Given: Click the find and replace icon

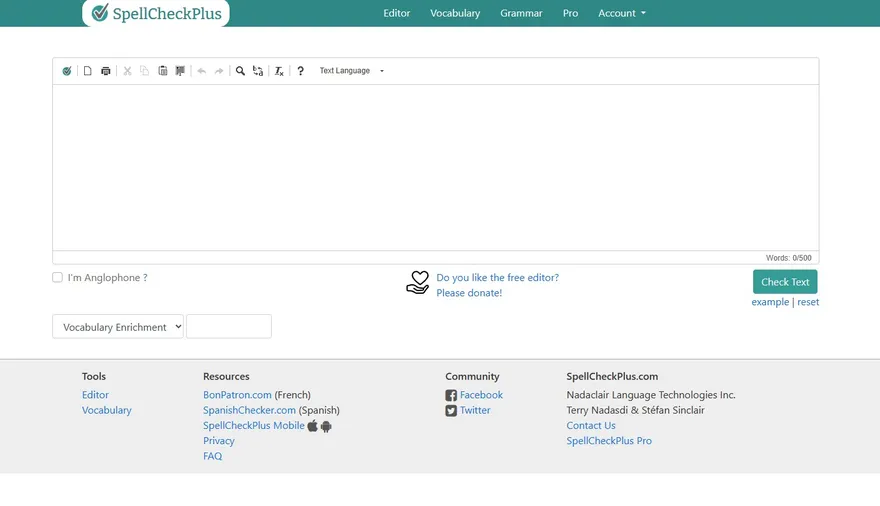Looking at the screenshot, I should [258, 71].
